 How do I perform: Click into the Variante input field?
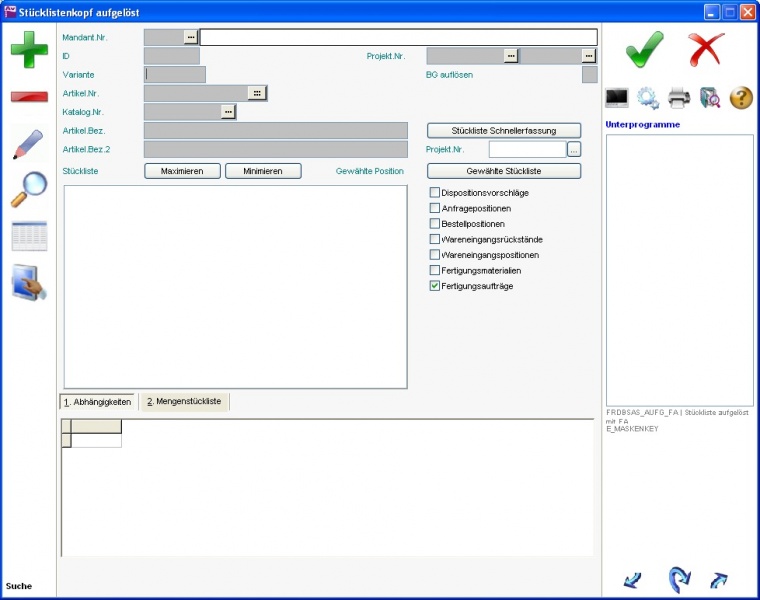tap(175, 74)
